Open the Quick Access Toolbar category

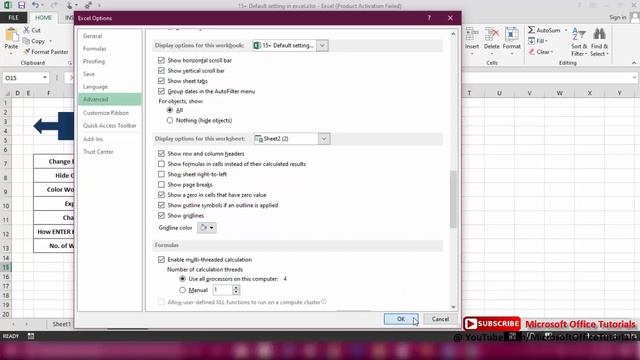pos(110,125)
